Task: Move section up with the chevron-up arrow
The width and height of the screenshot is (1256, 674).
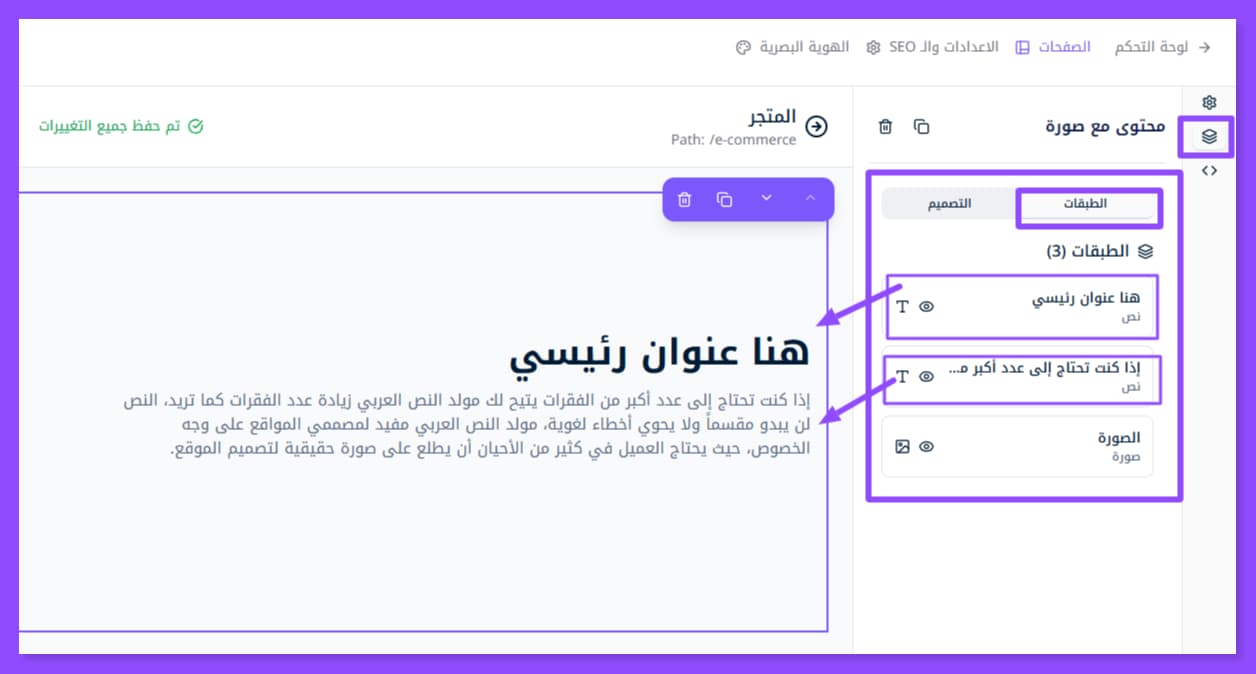Action: pyautogui.click(x=810, y=198)
